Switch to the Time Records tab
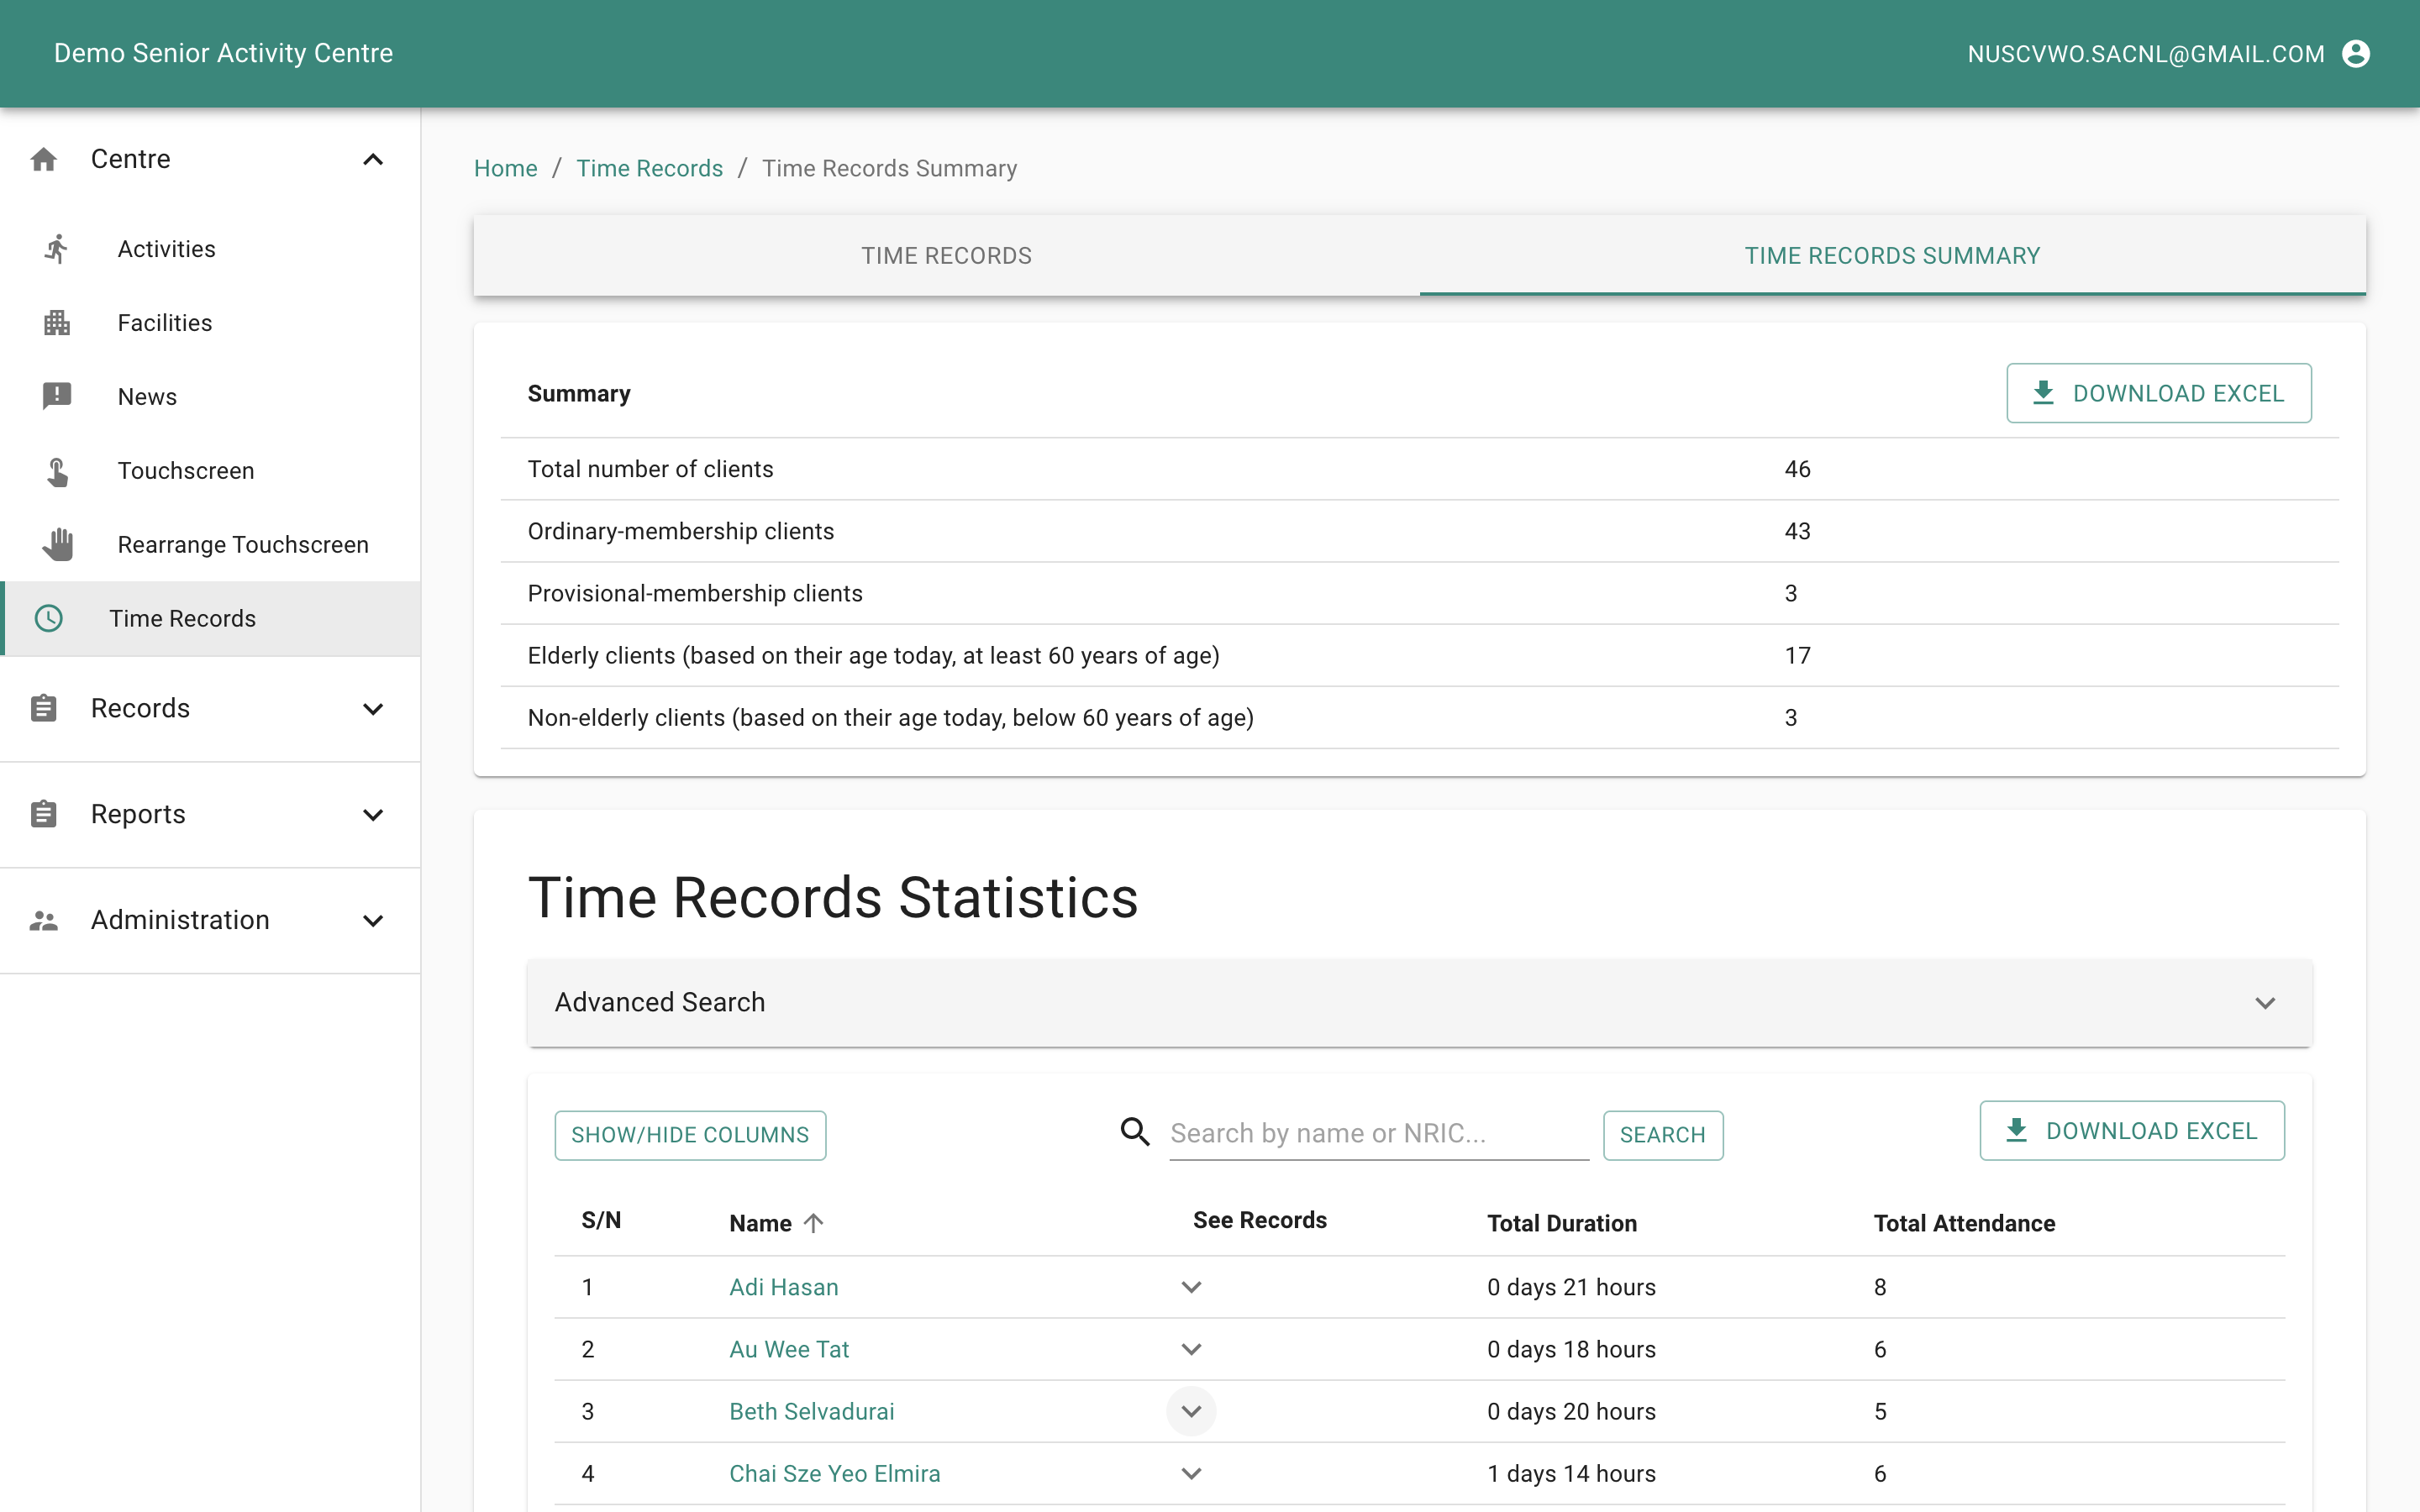The image size is (2420, 1512). tap(946, 256)
